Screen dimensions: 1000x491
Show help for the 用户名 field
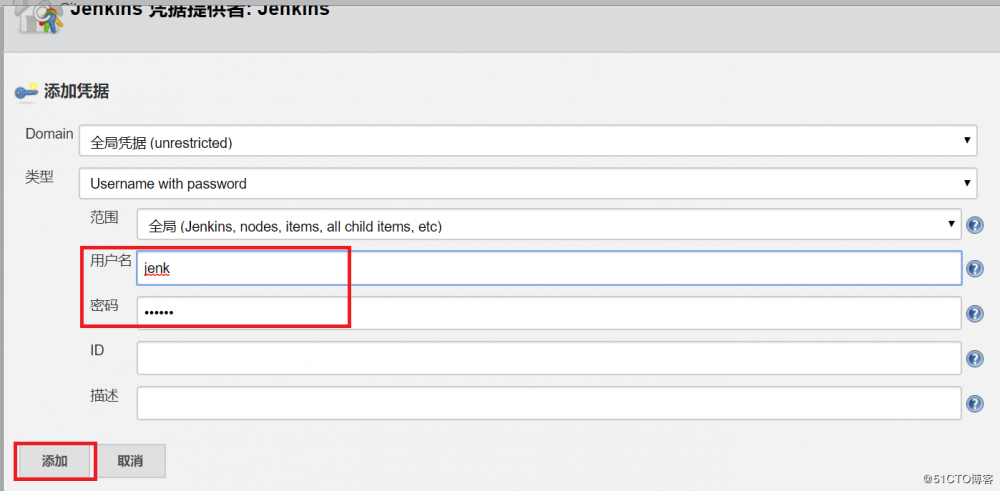click(x=975, y=268)
